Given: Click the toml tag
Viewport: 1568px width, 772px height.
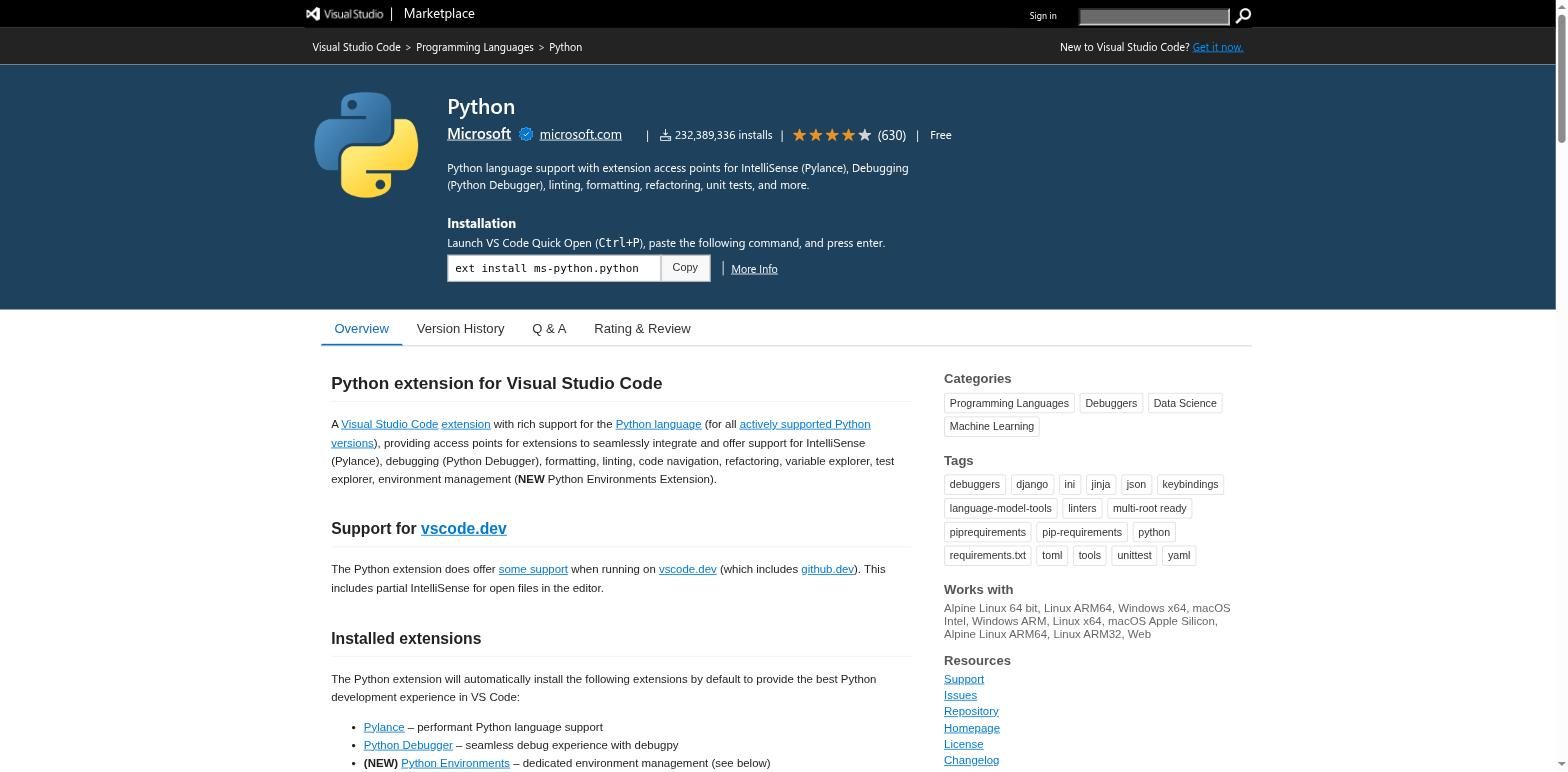Looking at the screenshot, I should [1052, 555].
